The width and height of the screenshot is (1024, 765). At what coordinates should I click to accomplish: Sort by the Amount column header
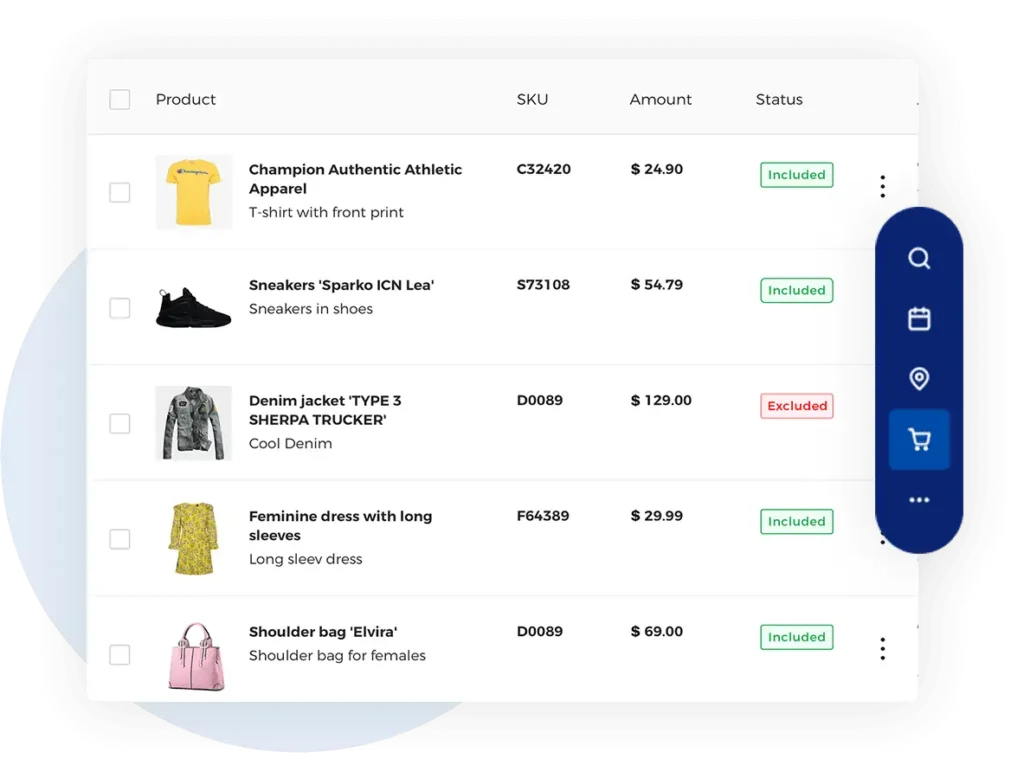[660, 99]
